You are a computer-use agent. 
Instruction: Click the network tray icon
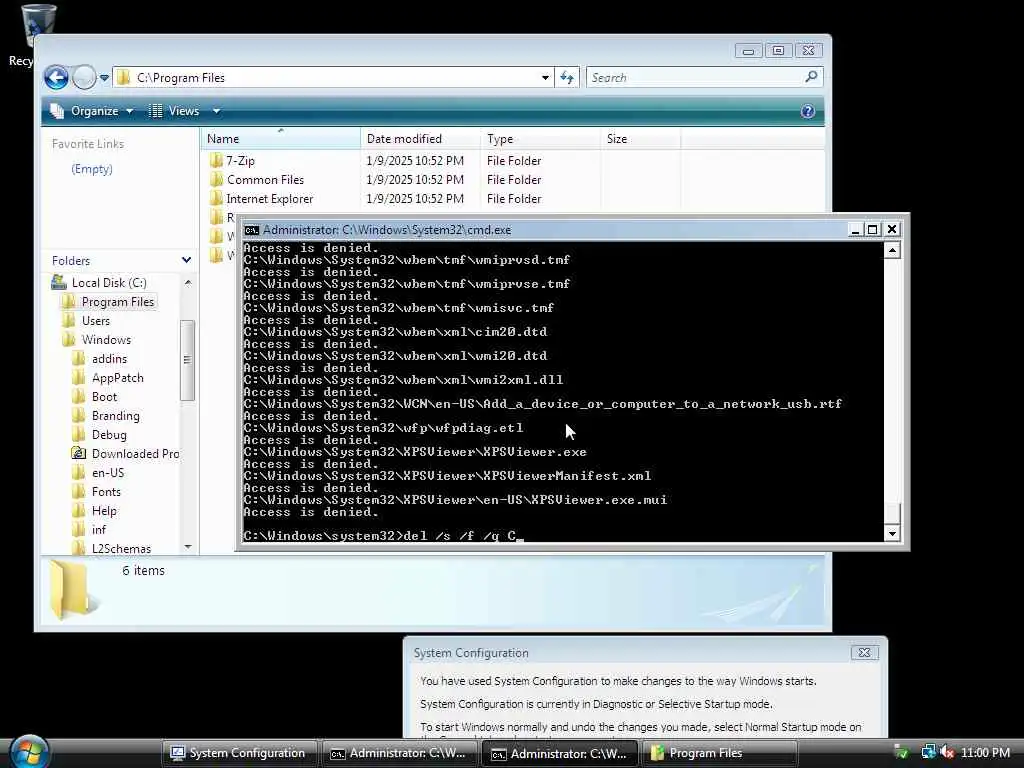coord(928,752)
